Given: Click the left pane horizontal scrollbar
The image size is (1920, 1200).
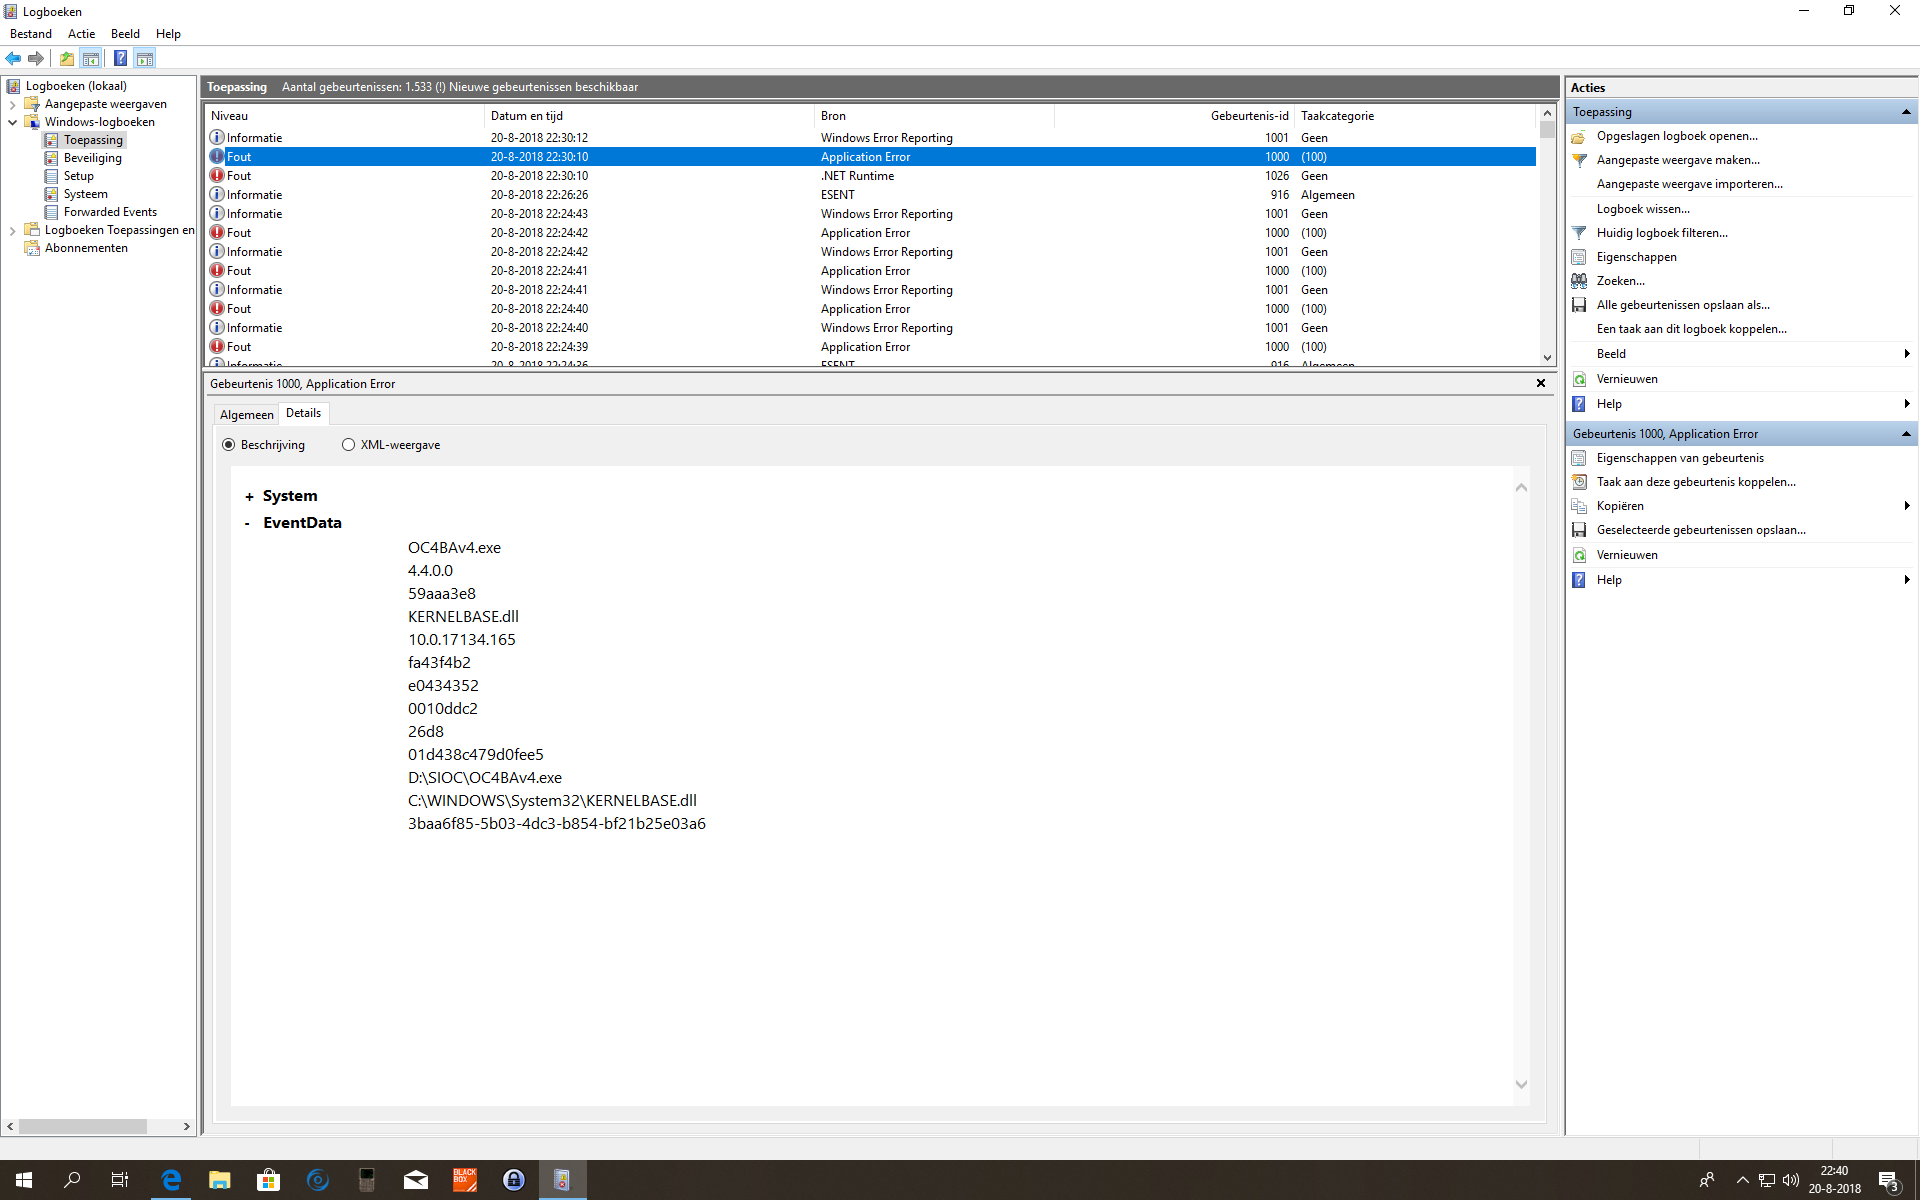Looking at the screenshot, I should [83, 1126].
